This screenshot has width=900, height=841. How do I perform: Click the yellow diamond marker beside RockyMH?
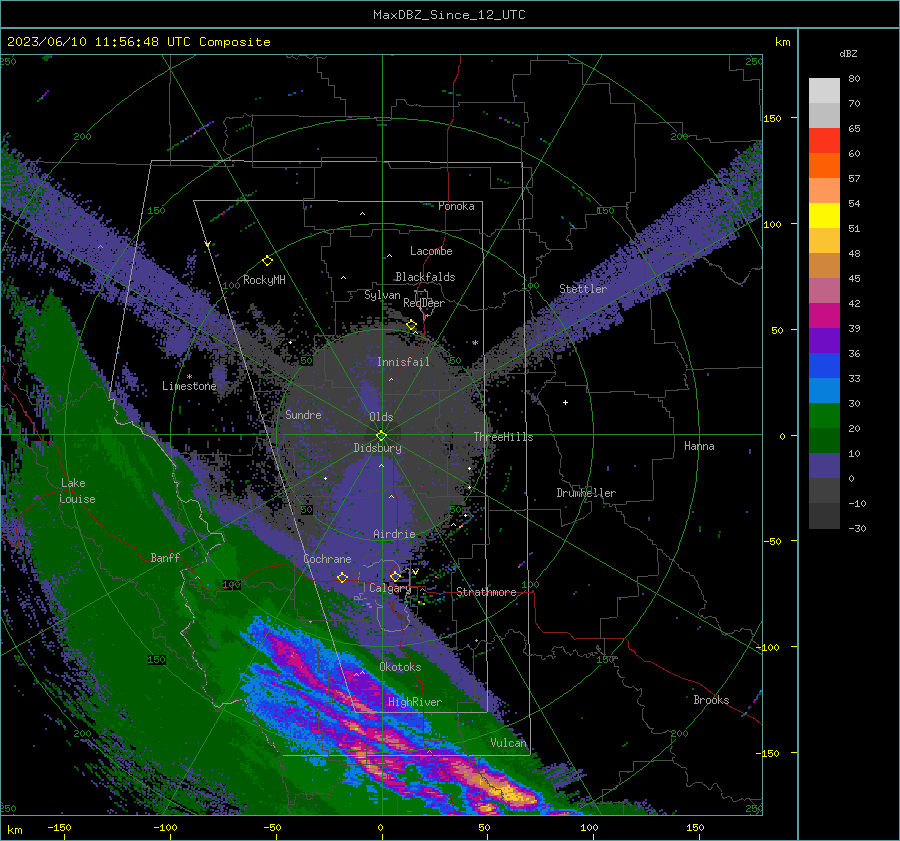(x=267, y=261)
